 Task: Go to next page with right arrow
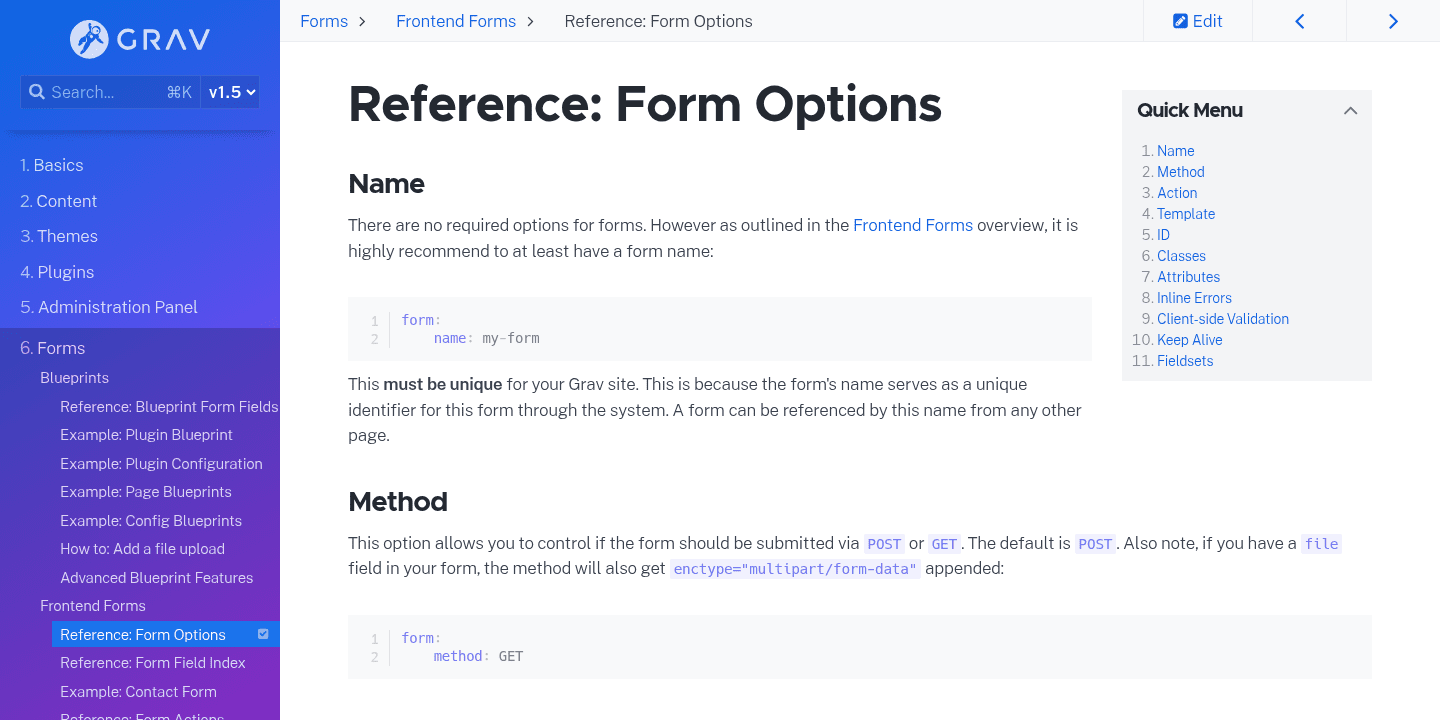pyautogui.click(x=1392, y=20)
